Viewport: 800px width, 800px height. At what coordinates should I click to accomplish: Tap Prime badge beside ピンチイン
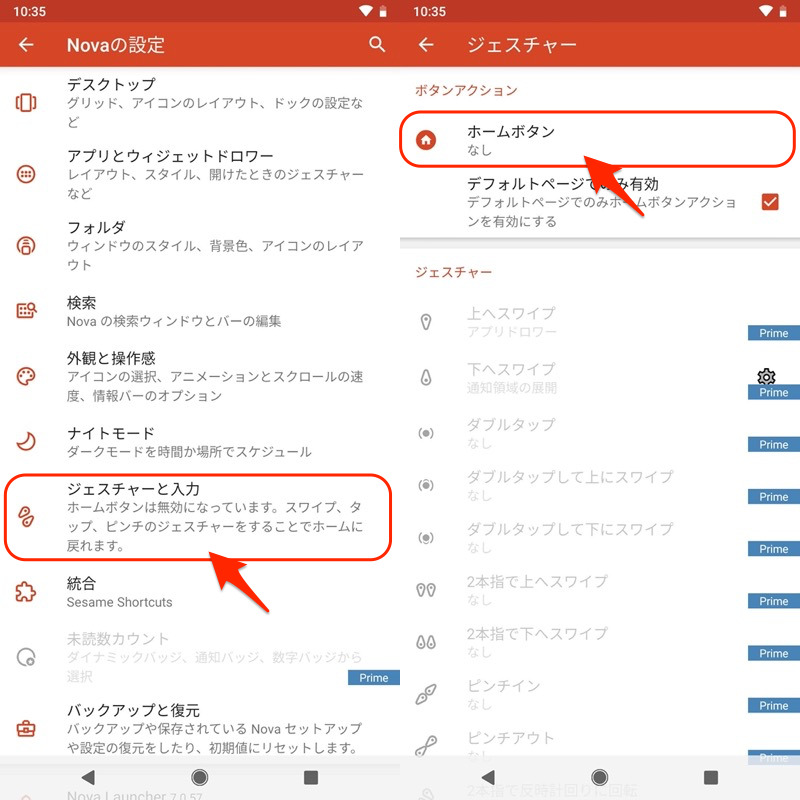point(773,705)
